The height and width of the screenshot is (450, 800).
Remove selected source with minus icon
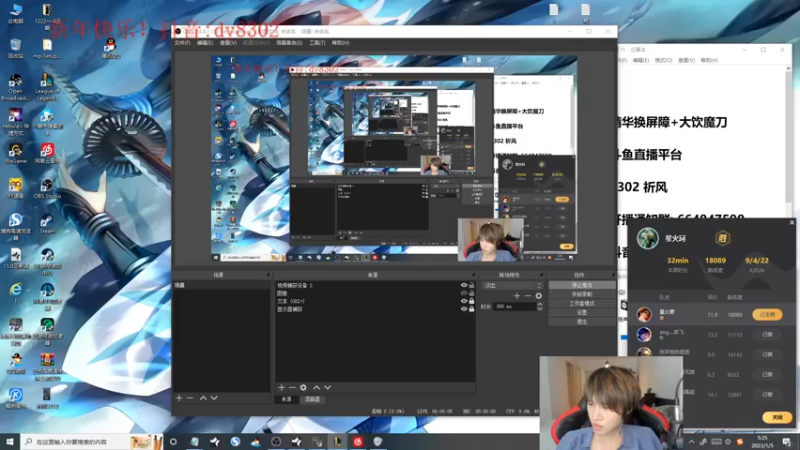coord(292,388)
